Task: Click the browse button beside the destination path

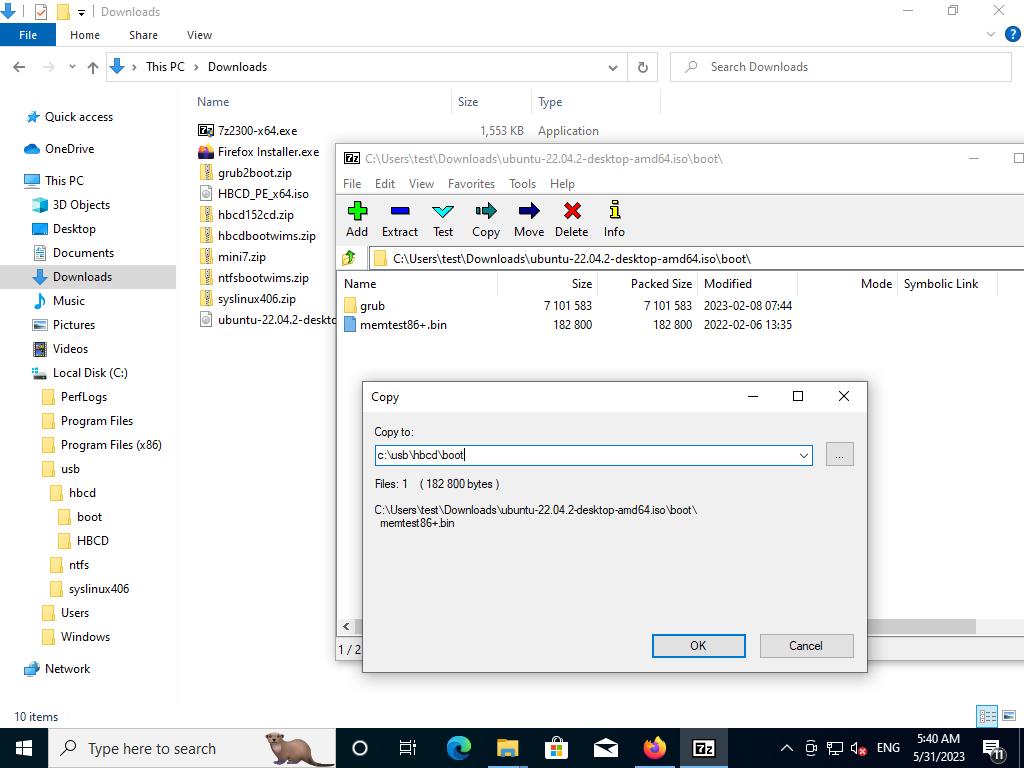Action: 839,455
